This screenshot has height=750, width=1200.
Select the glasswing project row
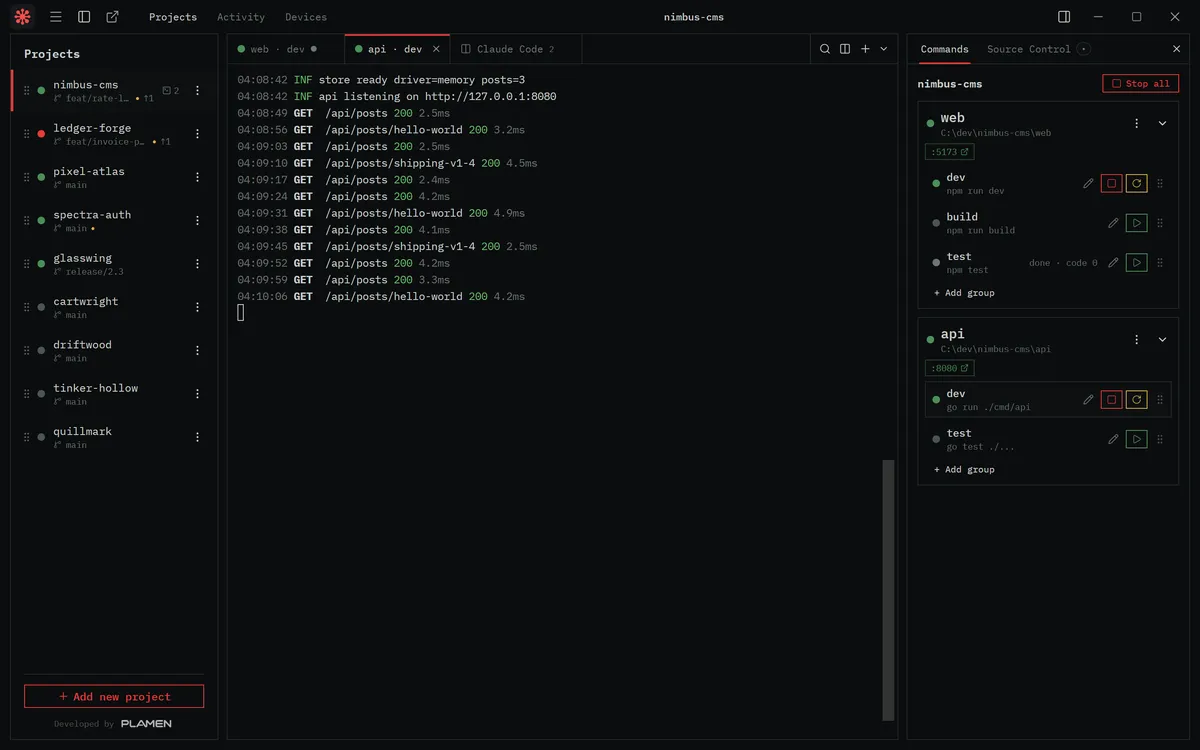tap(114, 264)
